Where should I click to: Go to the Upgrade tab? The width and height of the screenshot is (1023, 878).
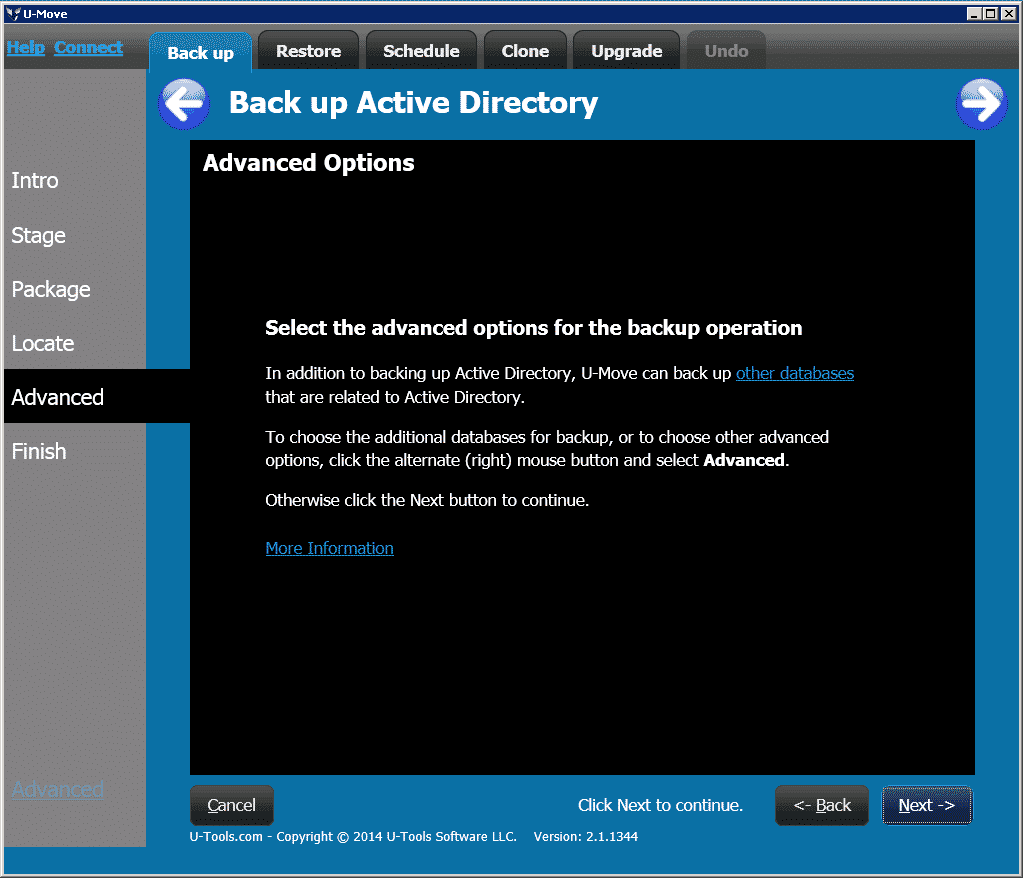tap(626, 51)
